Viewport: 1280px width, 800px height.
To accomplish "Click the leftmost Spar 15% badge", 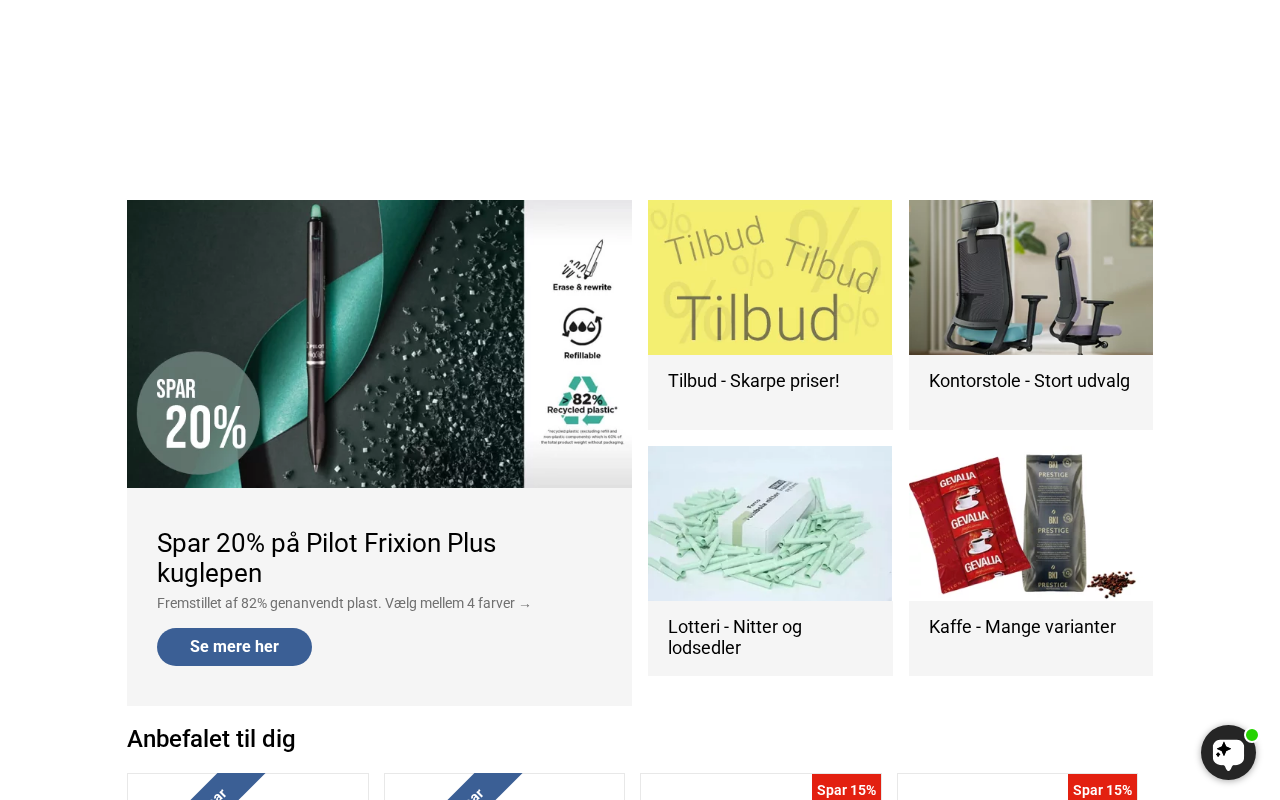I will pyautogui.click(x=846, y=788).
